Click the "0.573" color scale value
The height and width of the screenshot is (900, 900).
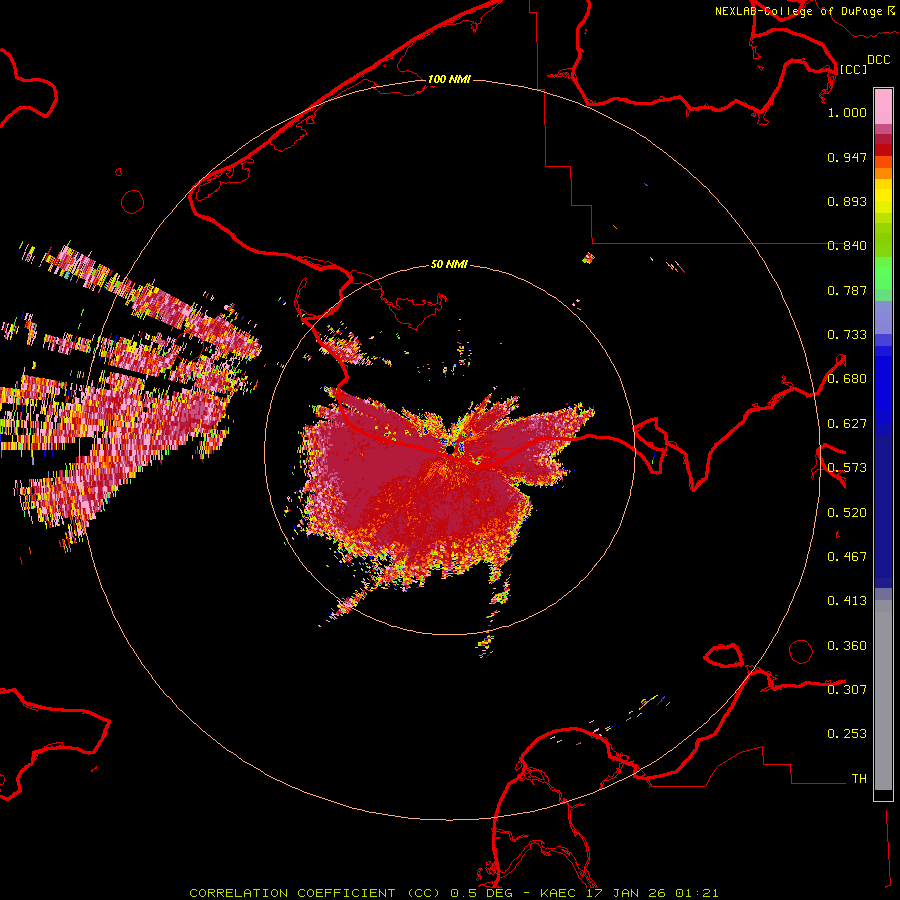pos(847,468)
